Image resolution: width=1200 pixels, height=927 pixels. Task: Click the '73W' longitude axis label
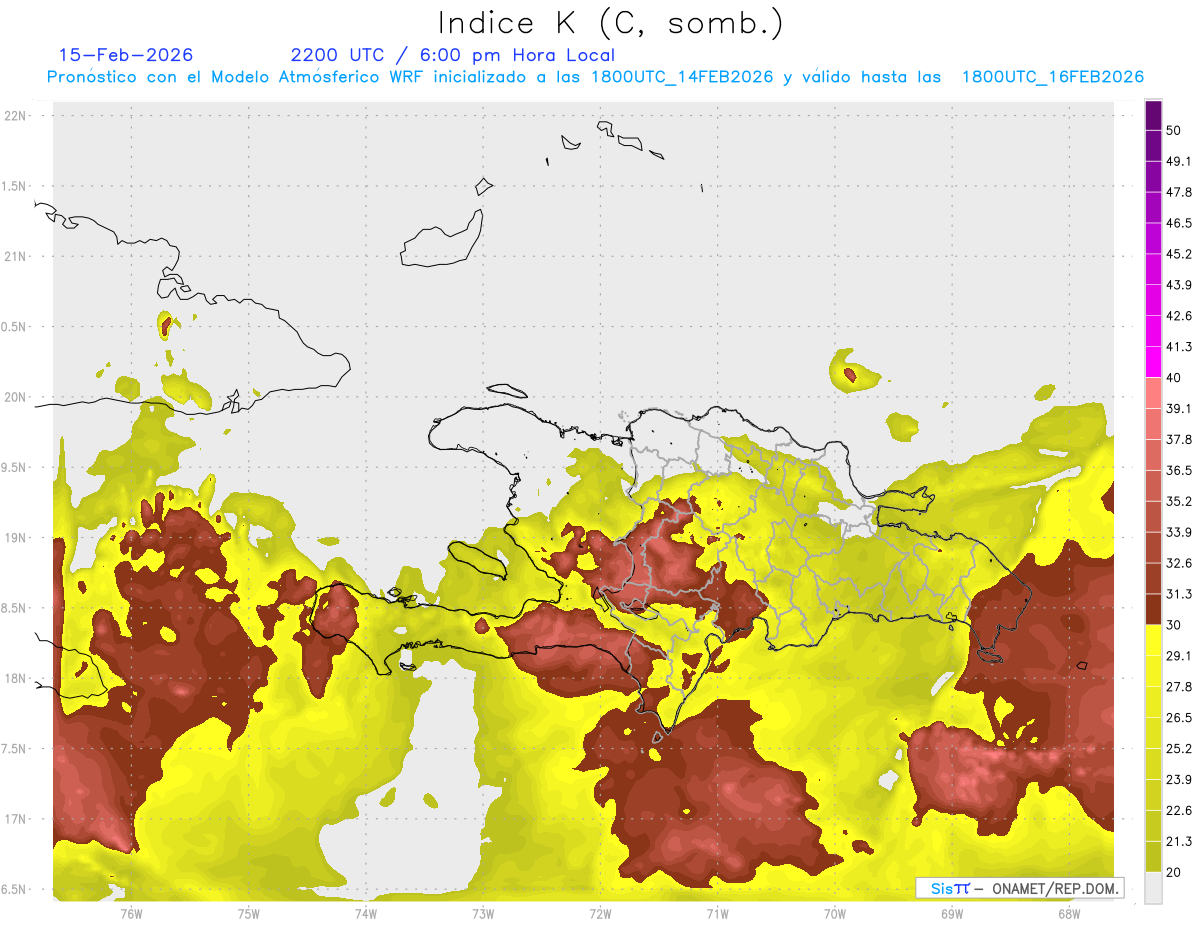click(x=483, y=914)
